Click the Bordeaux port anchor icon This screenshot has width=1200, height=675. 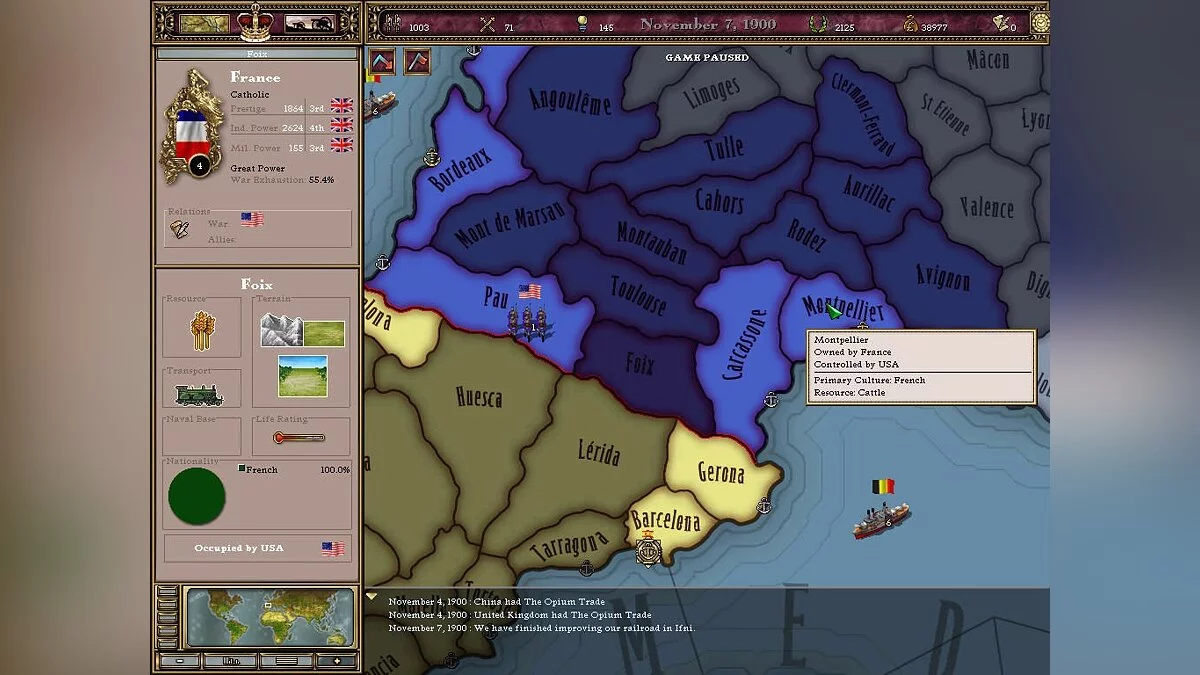click(431, 158)
